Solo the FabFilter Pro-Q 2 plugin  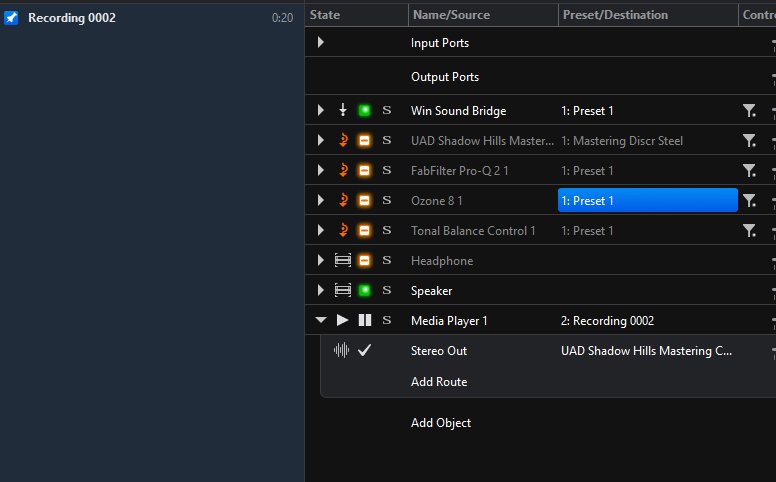(387, 170)
